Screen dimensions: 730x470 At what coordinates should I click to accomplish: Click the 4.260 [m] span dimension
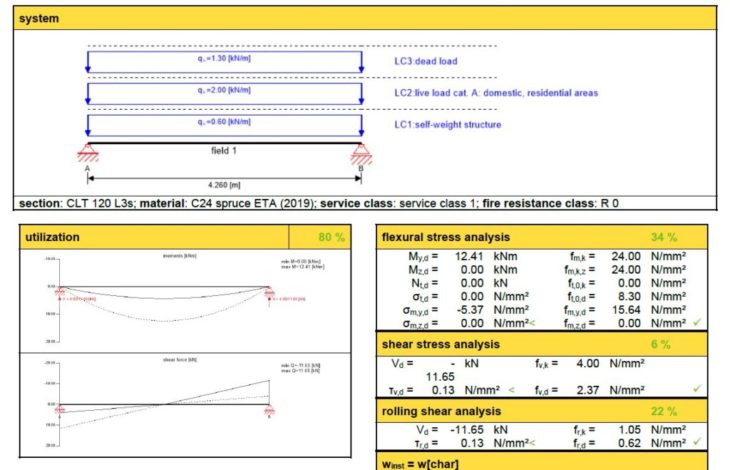[x=225, y=184]
